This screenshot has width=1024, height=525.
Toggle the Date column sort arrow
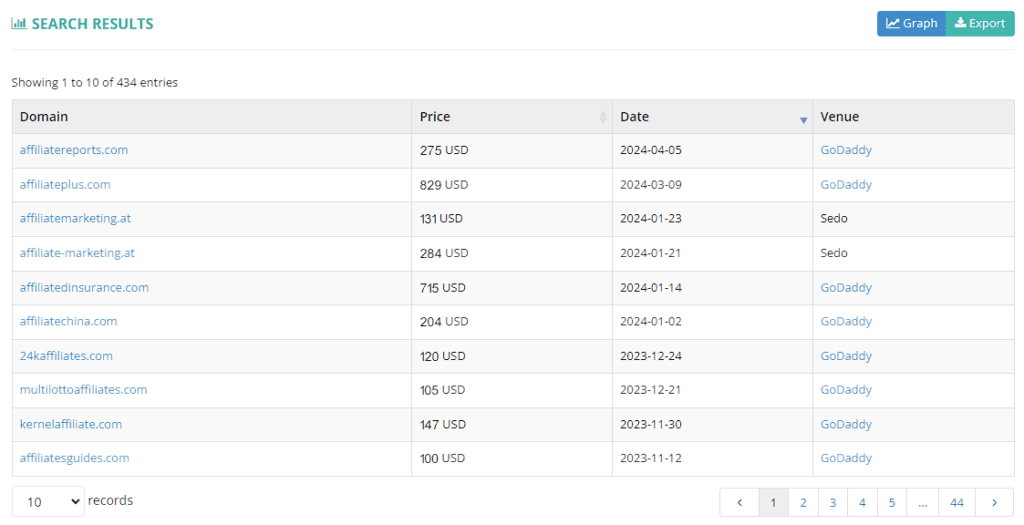click(x=803, y=120)
